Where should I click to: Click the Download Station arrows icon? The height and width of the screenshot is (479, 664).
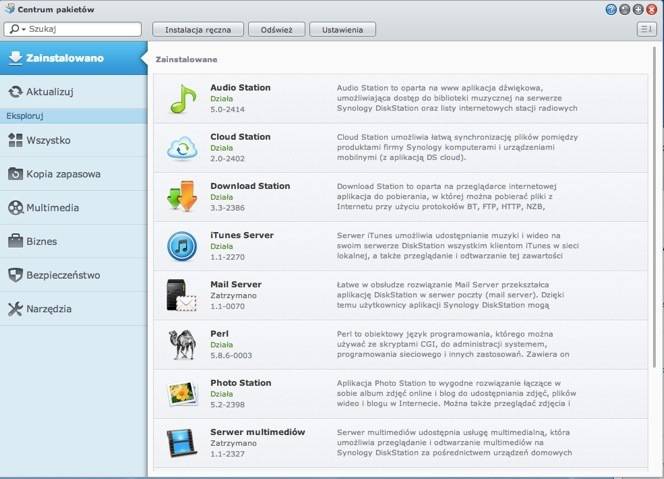pos(182,196)
